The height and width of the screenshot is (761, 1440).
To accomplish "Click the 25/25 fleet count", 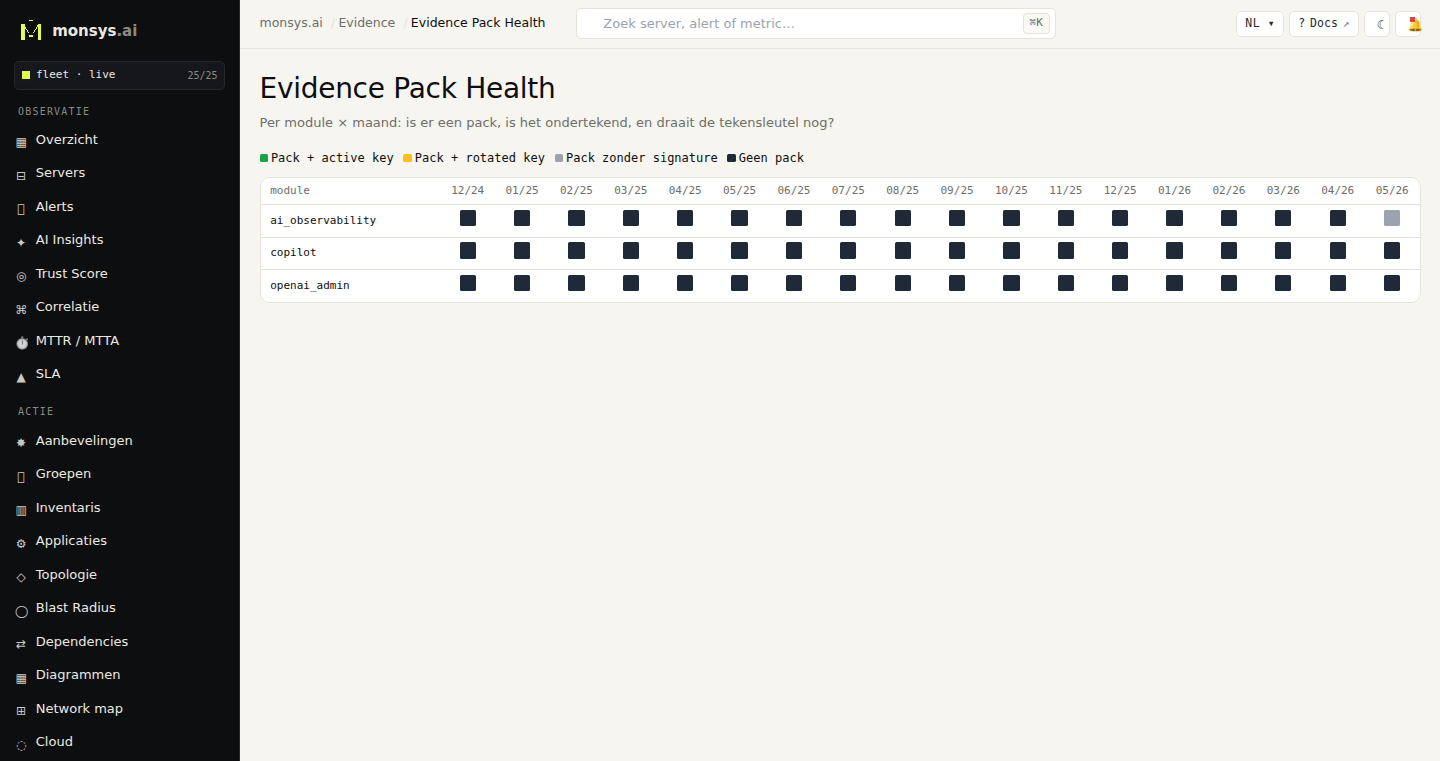I will [202, 75].
